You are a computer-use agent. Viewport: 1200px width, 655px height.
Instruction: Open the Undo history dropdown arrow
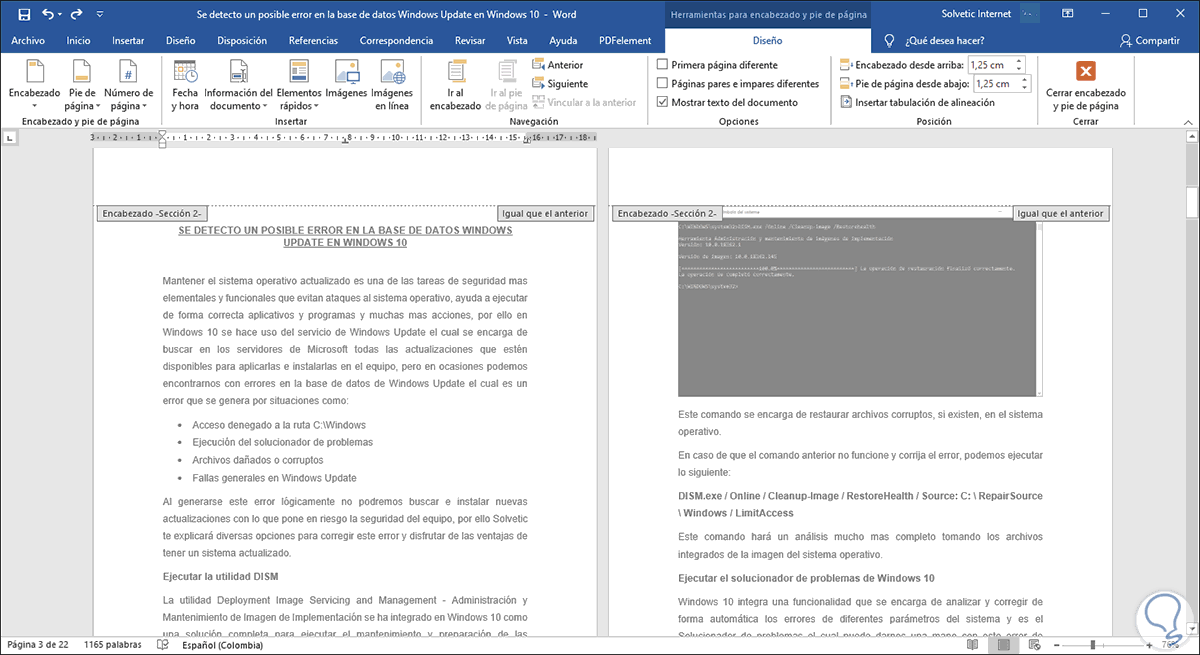pyautogui.click(x=62, y=16)
